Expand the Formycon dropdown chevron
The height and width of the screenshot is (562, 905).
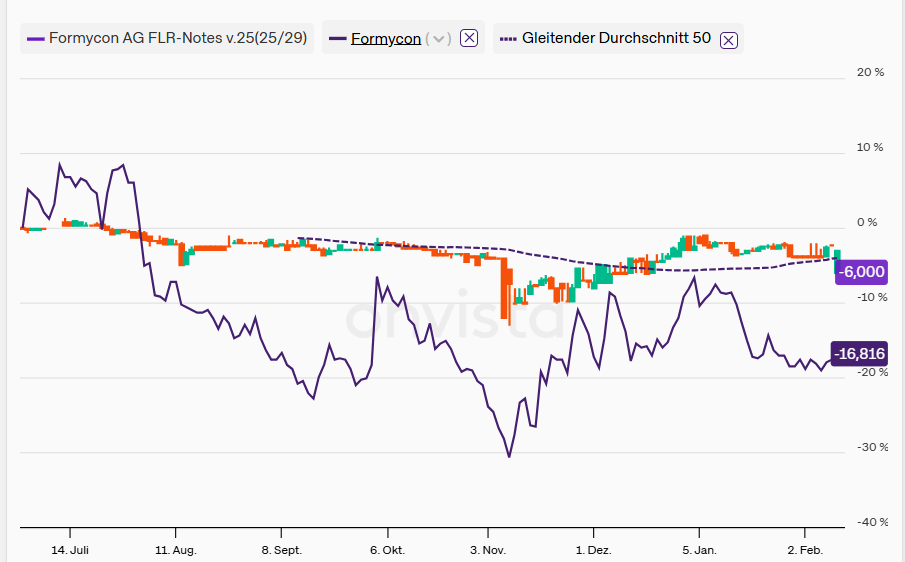coord(438,39)
